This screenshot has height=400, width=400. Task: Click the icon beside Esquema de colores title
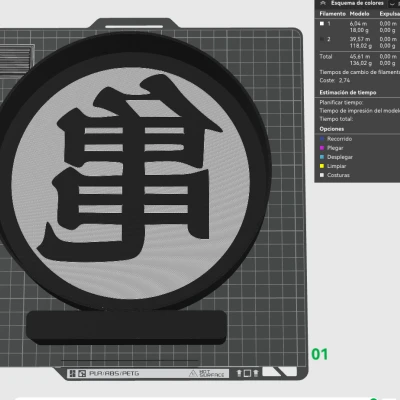pyautogui.click(x=323, y=3)
